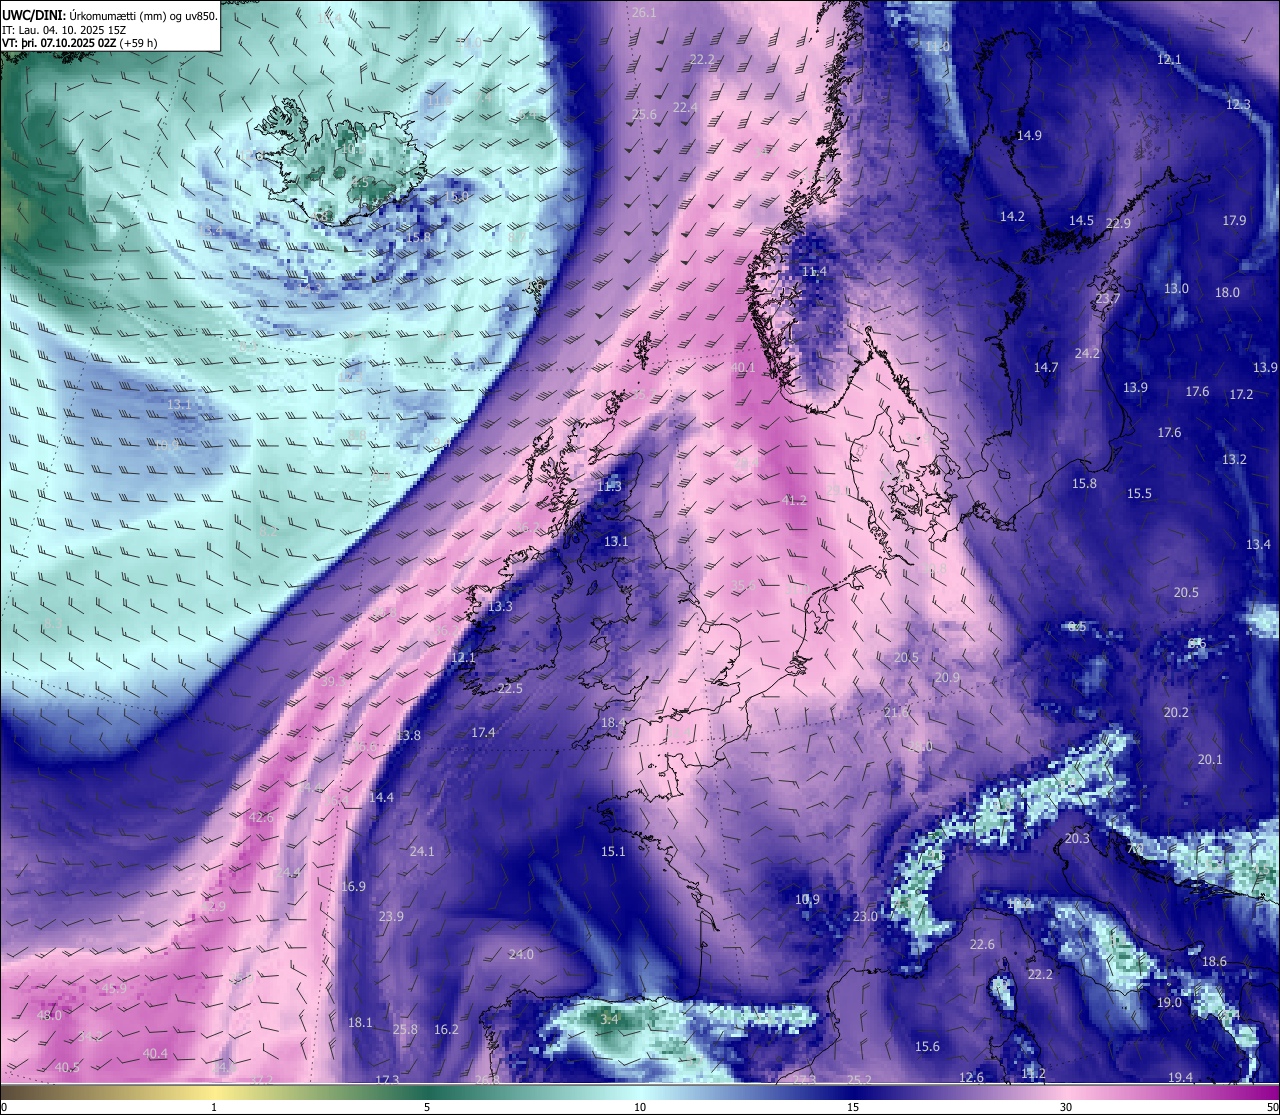The height and width of the screenshot is (1115, 1280).
Task: Click the 20.1 value label
Action: point(1210,760)
